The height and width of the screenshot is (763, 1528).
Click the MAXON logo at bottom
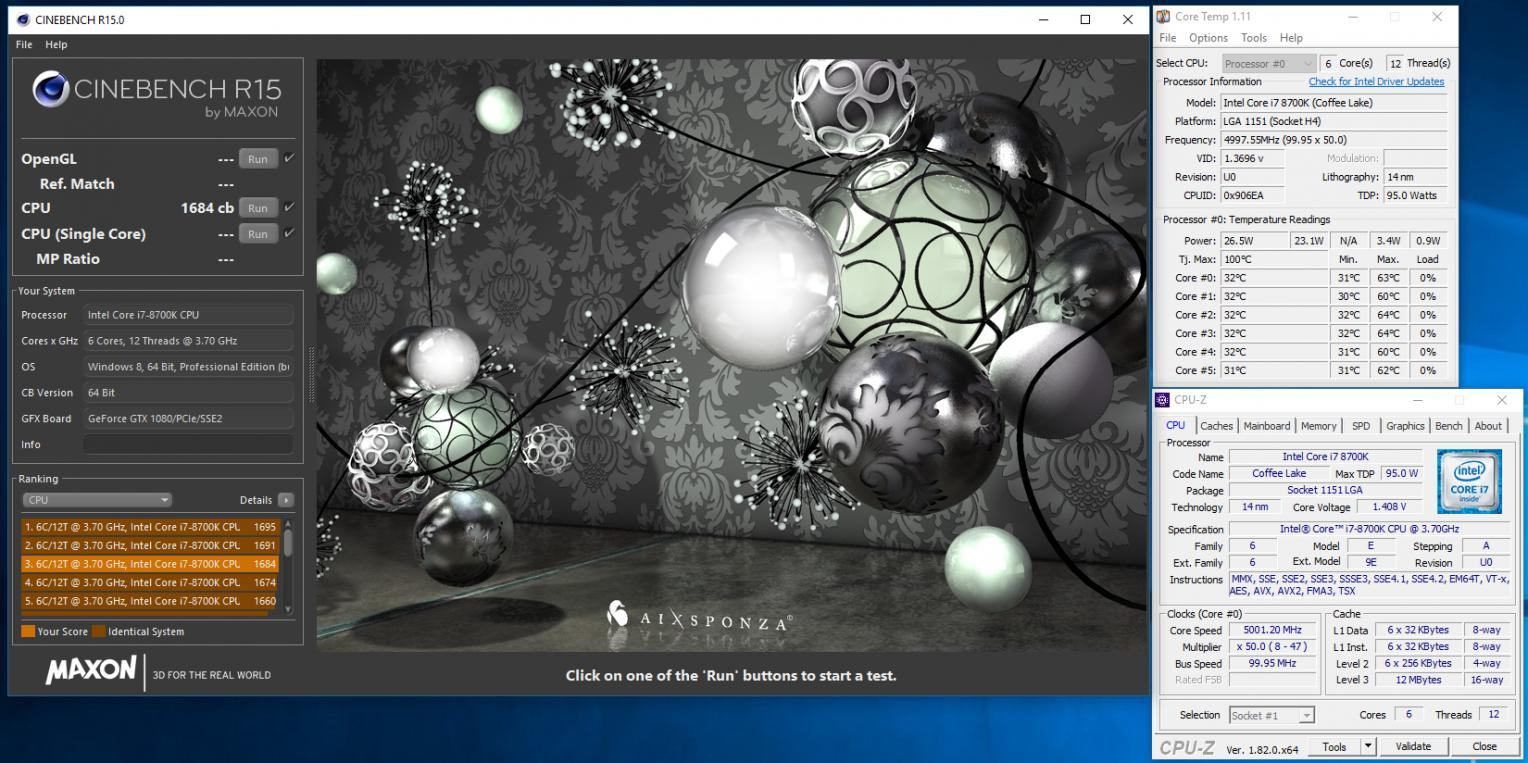[x=90, y=671]
